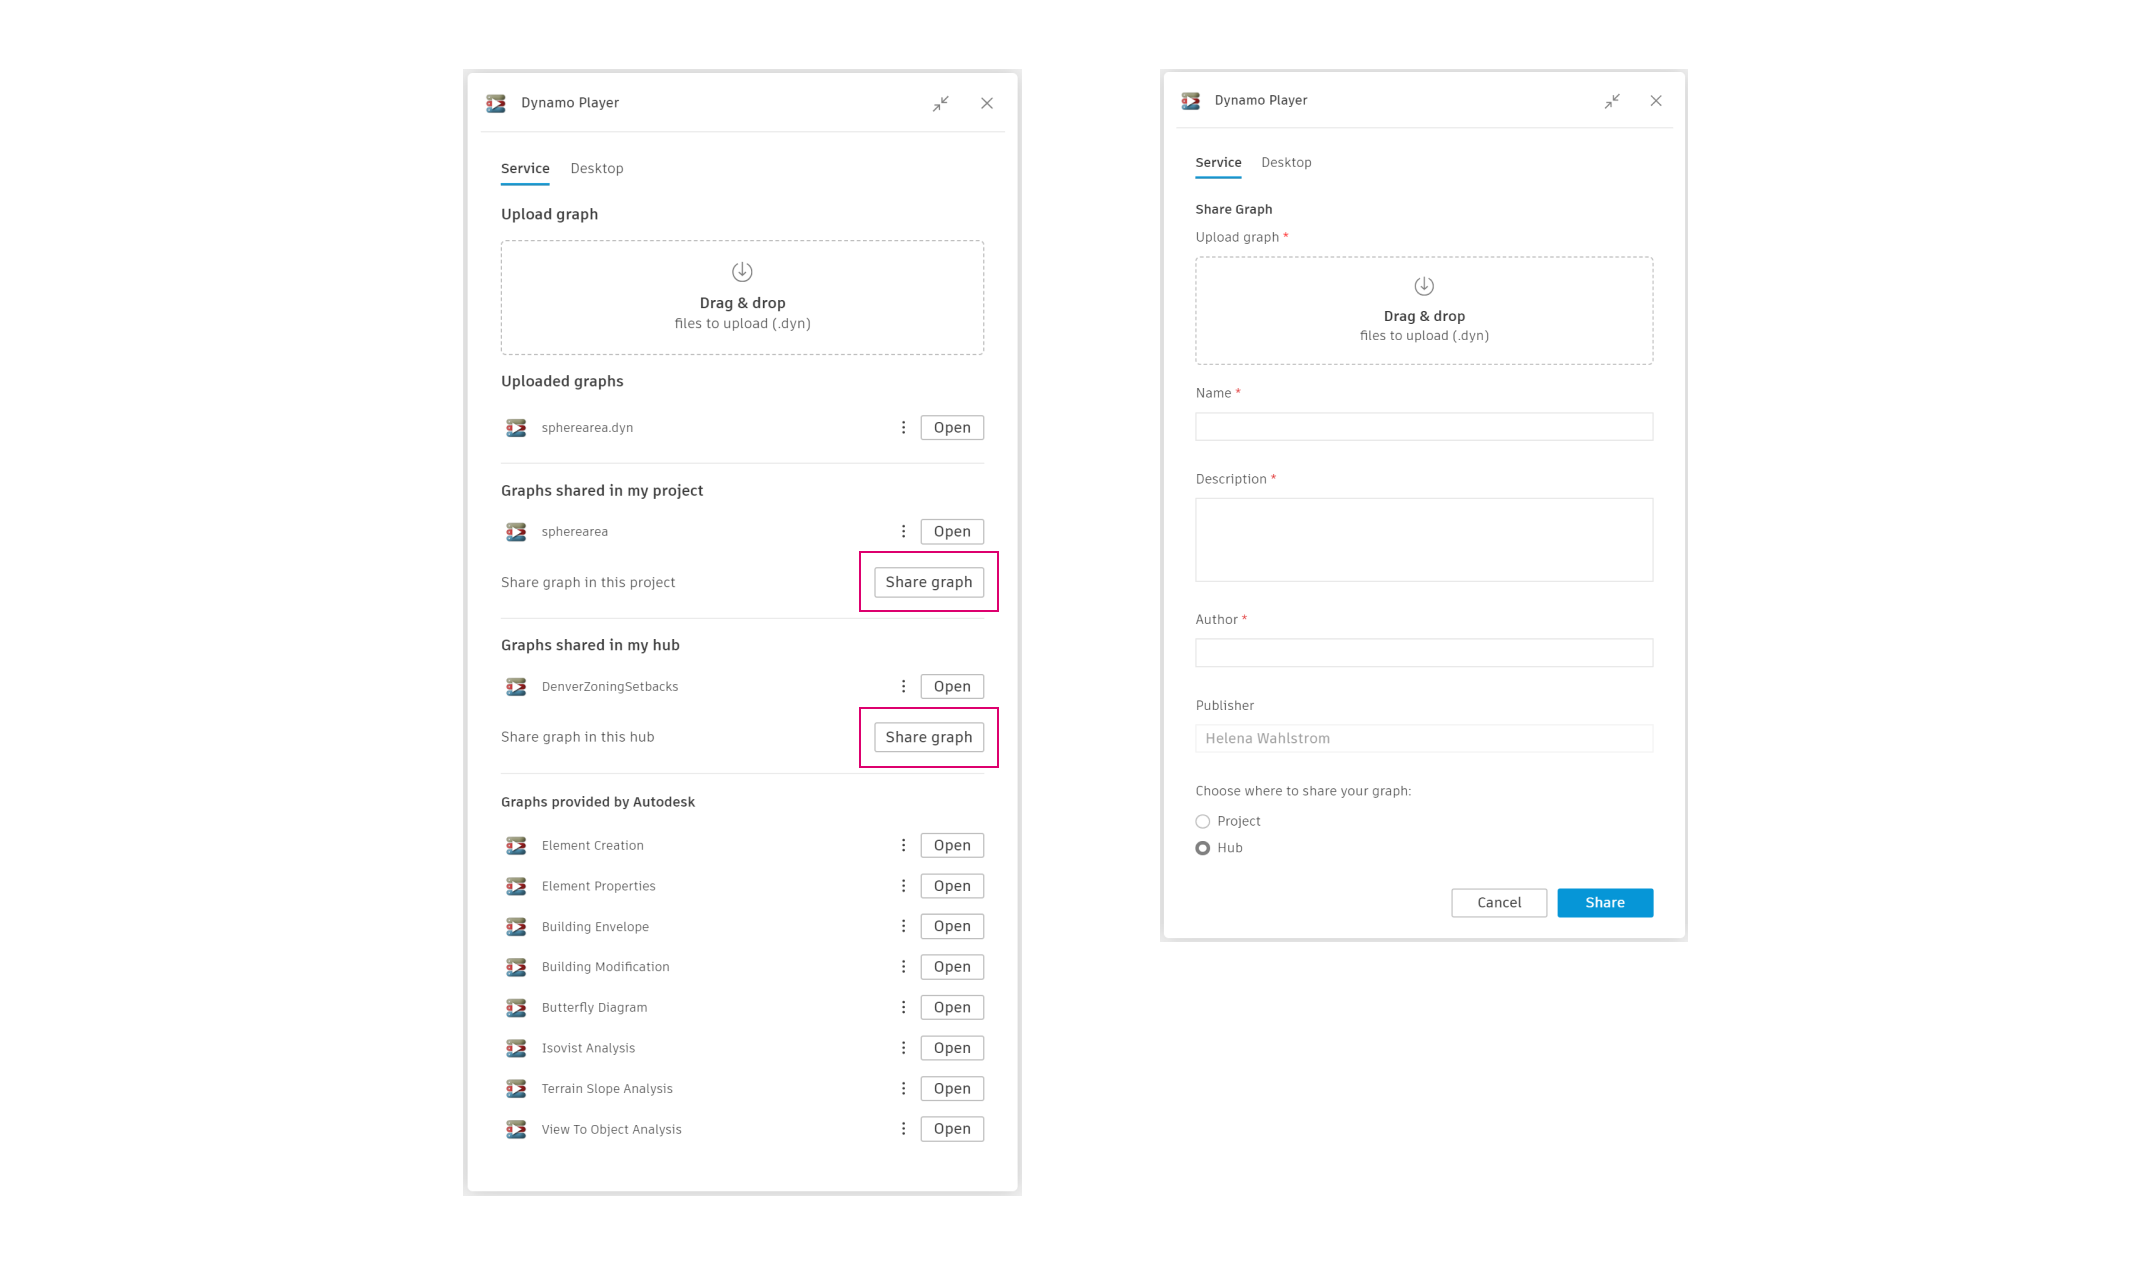2152x1266 pixels.
Task: Select the Hub radio option
Action: [x=1203, y=848]
